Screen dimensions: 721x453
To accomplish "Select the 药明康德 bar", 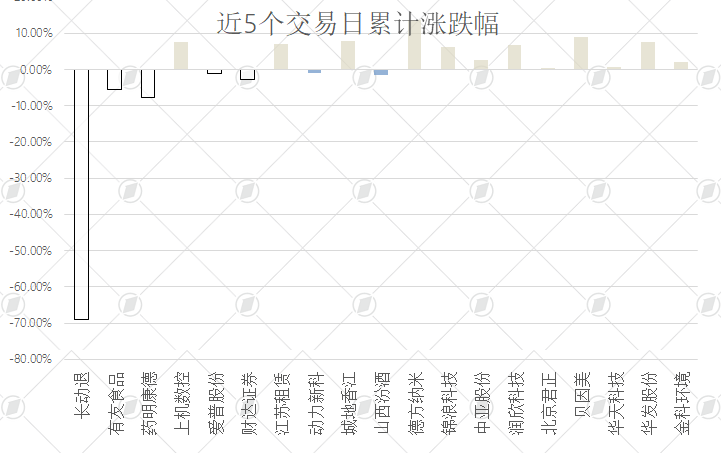I will pos(148,84).
